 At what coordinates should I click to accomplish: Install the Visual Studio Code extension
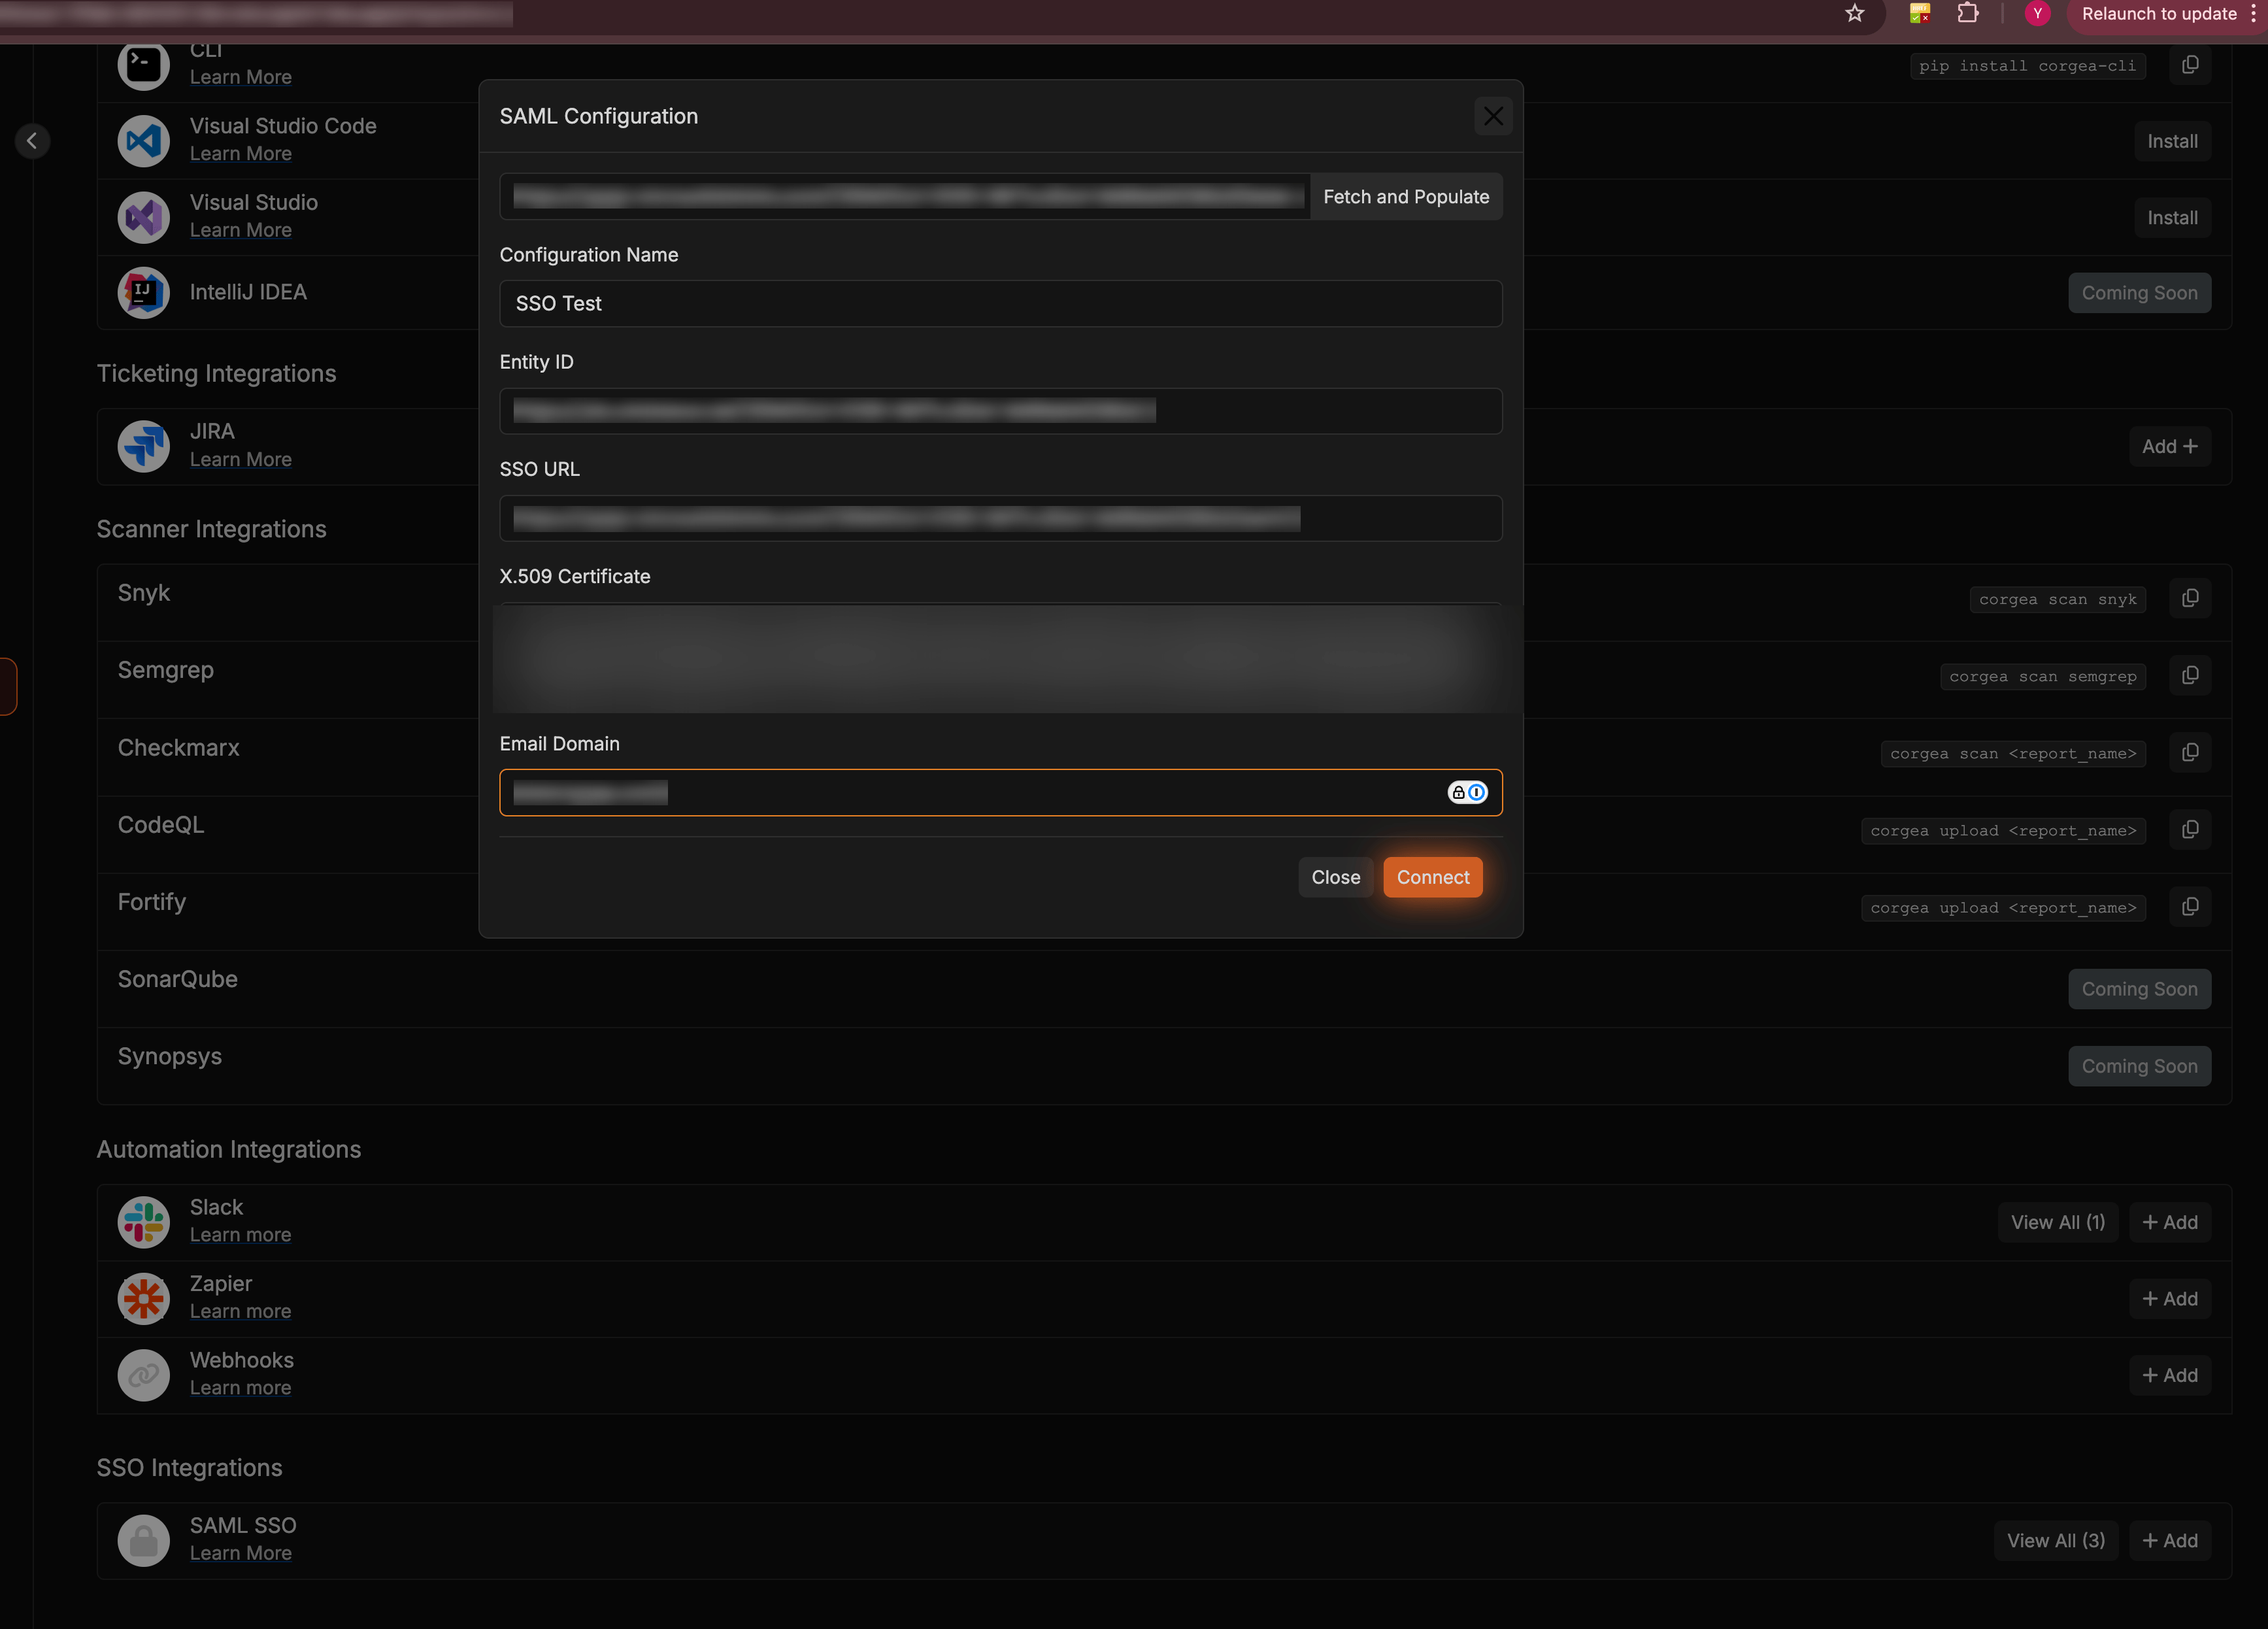click(x=2172, y=141)
